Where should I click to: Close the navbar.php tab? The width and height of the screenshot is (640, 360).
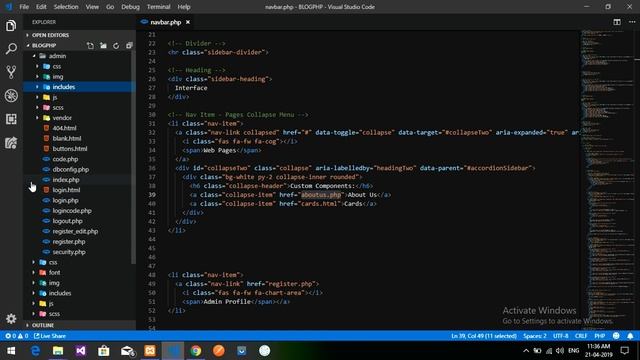(188, 22)
